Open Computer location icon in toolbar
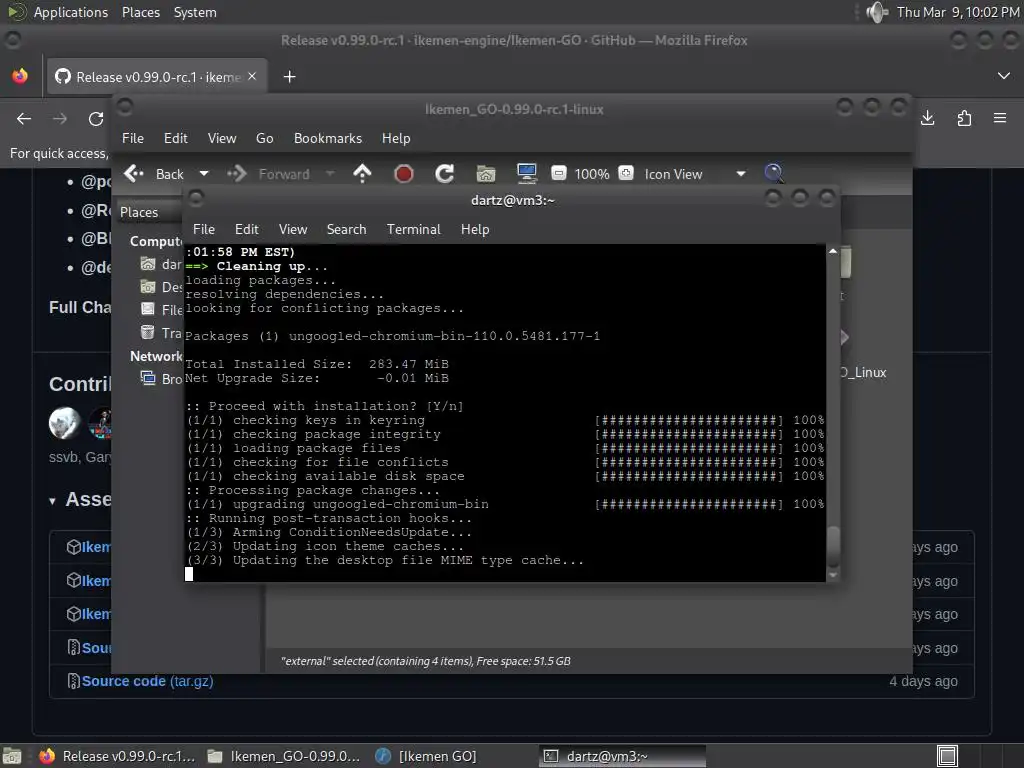 coord(526,174)
